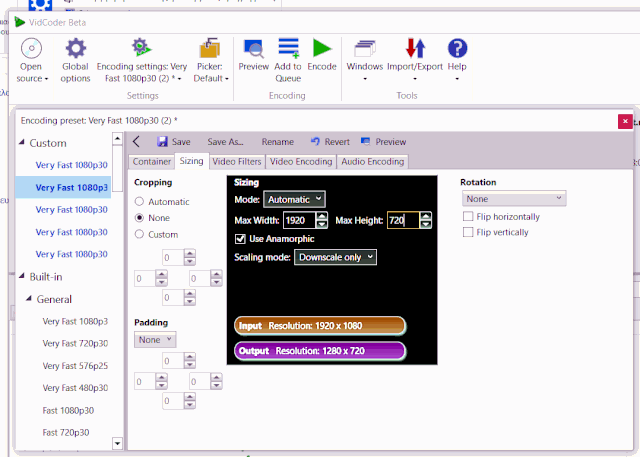Collapse the Built-in presets group
The height and width of the screenshot is (457, 640).
(x=22, y=276)
